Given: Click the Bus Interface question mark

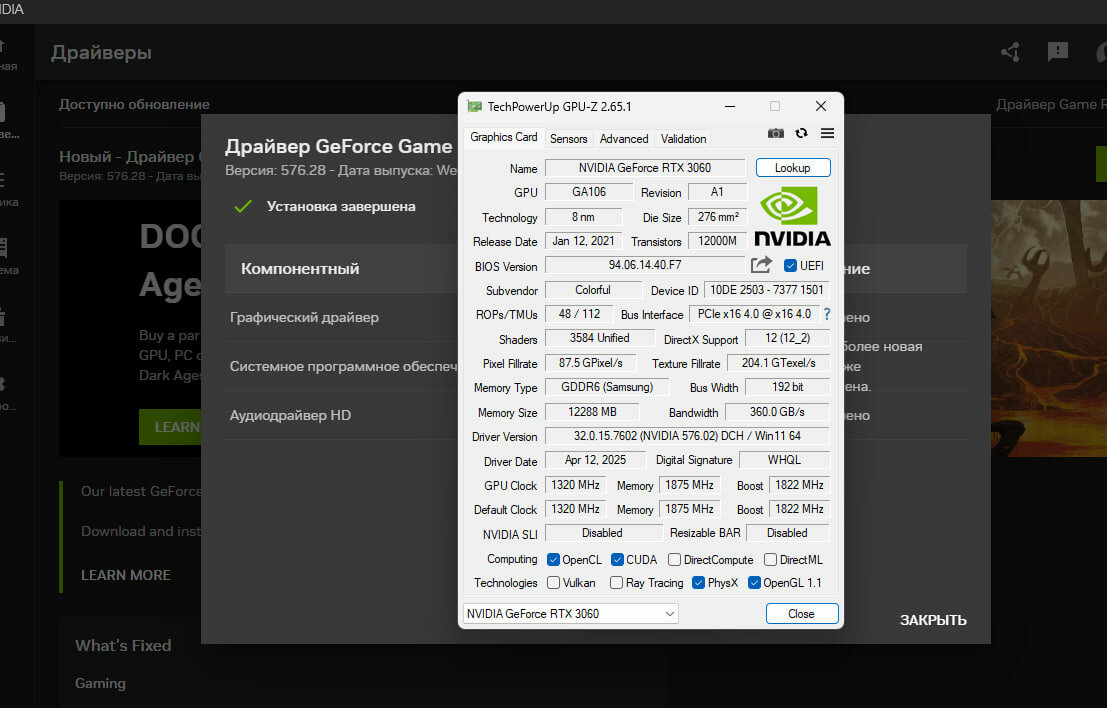Looking at the screenshot, I should coord(827,313).
